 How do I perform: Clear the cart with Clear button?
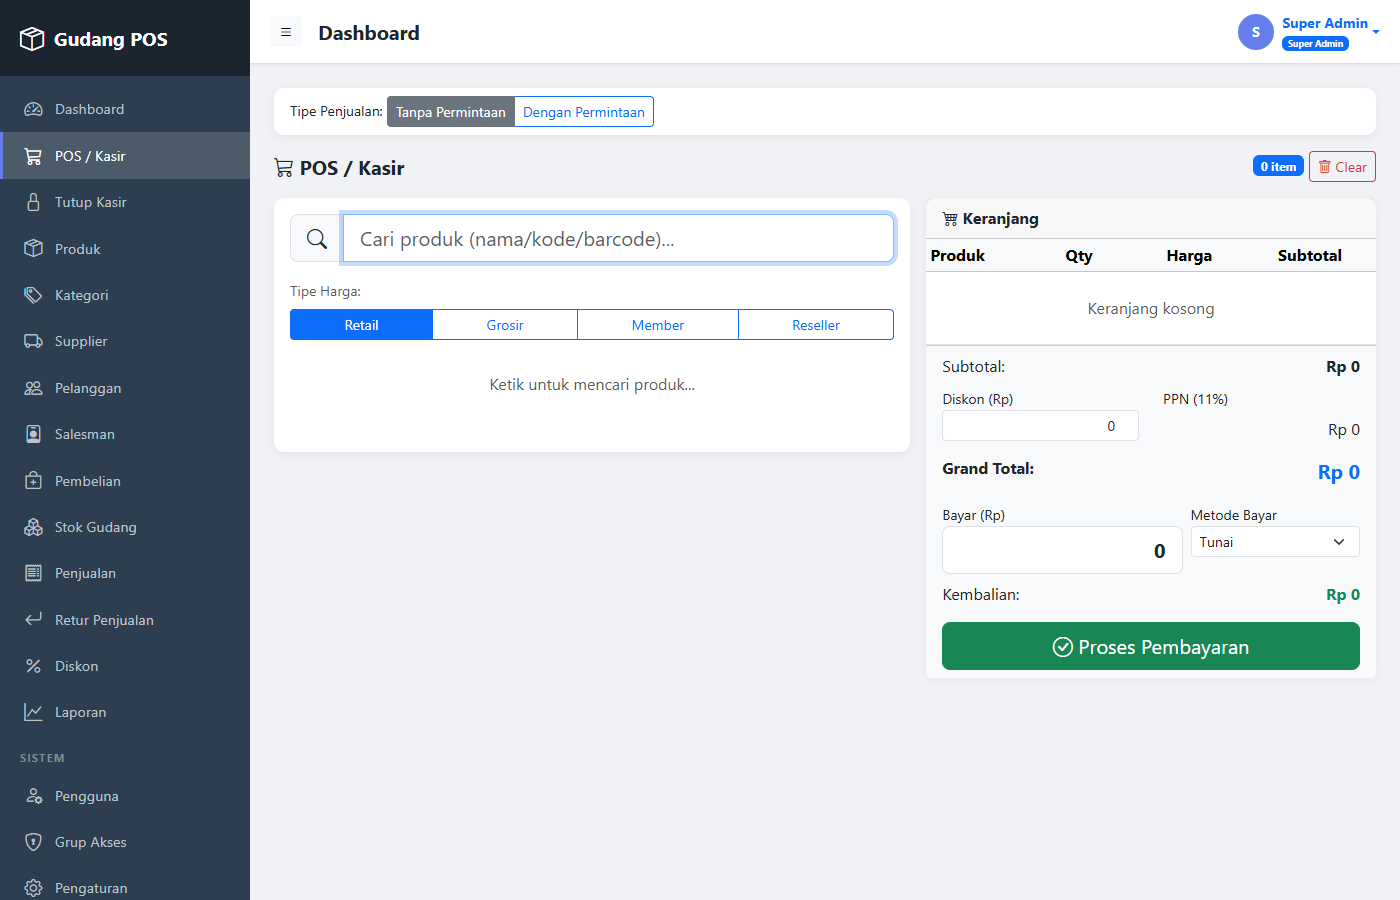1342,167
